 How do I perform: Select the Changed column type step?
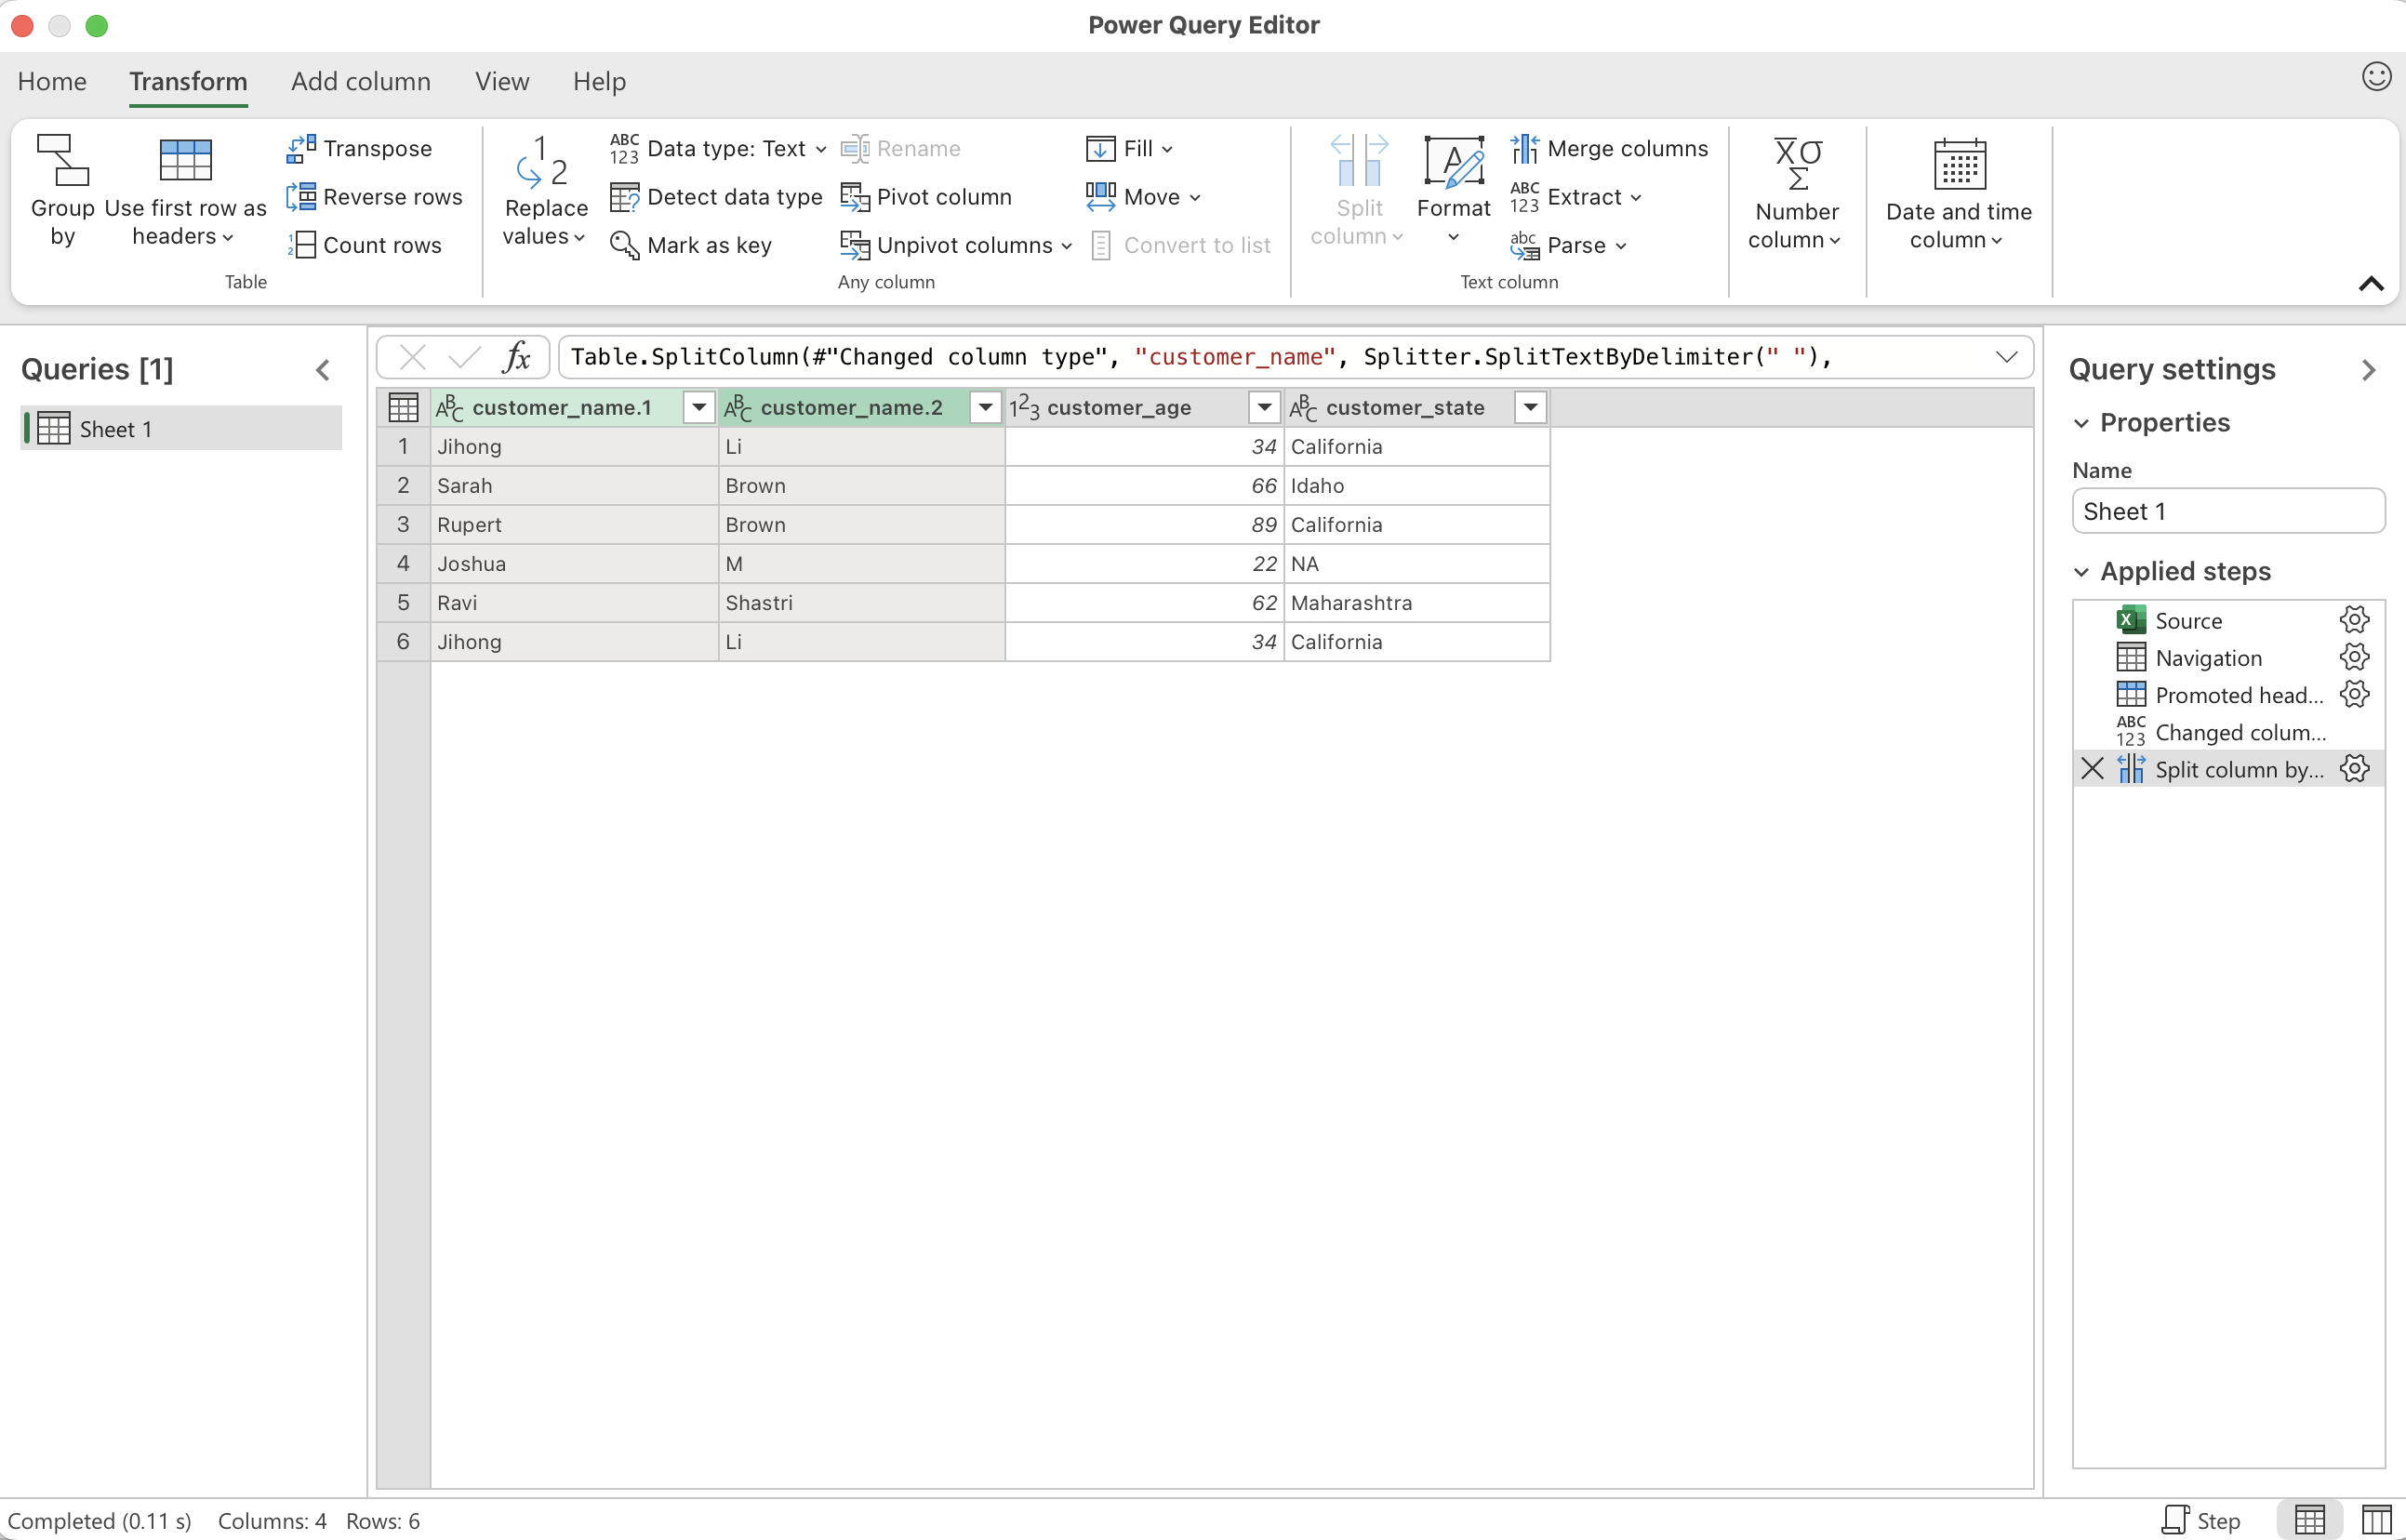2239,732
